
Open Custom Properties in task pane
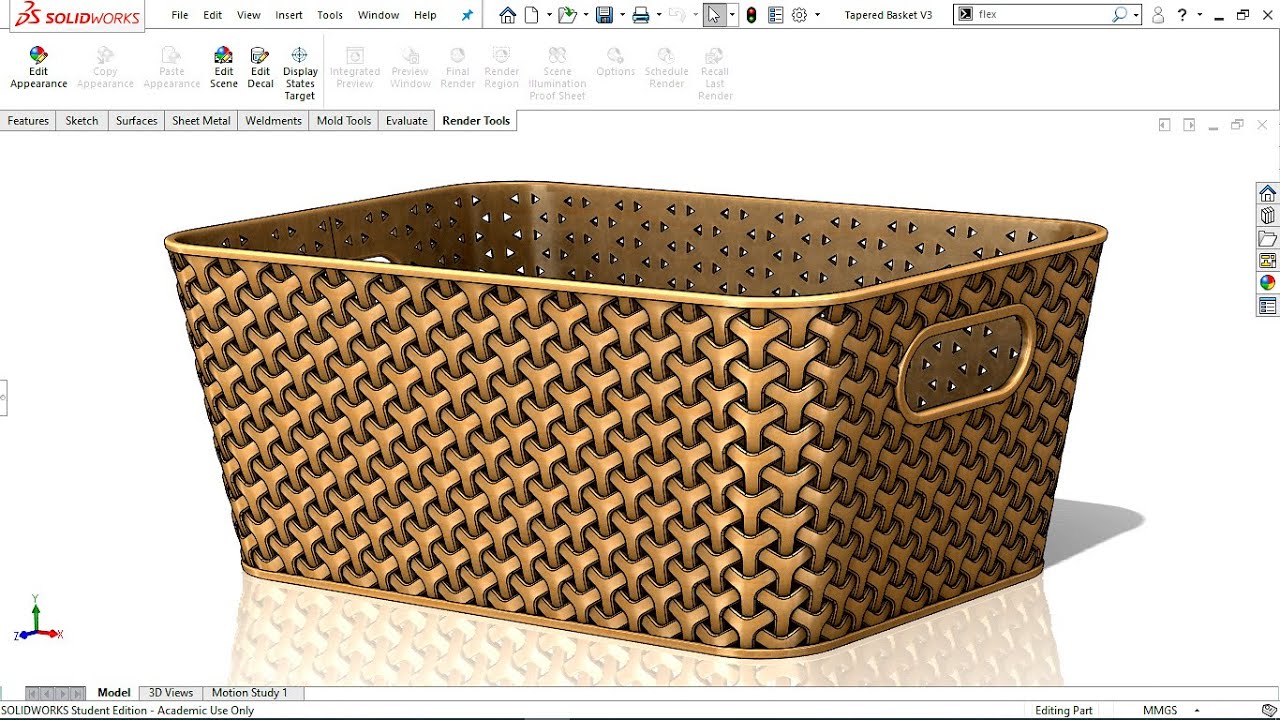[x=1268, y=306]
